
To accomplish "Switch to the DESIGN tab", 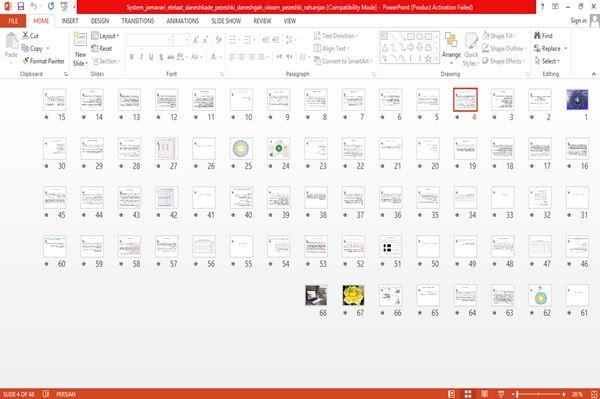I will coord(100,21).
